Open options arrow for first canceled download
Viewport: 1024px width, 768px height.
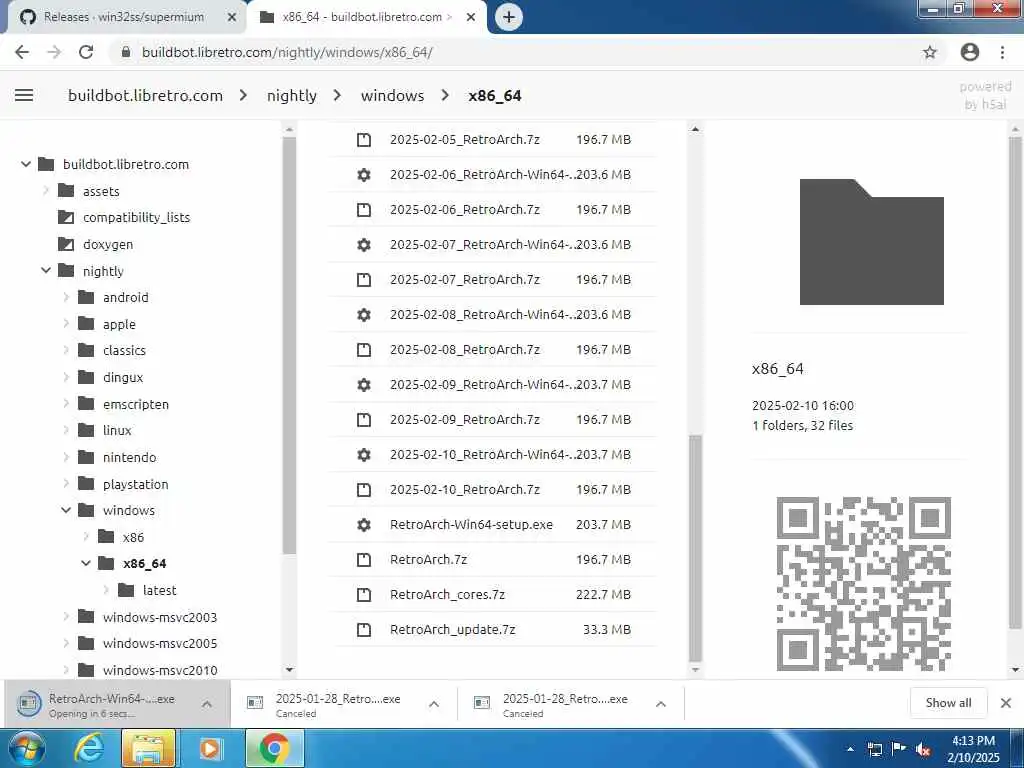(434, 704)
